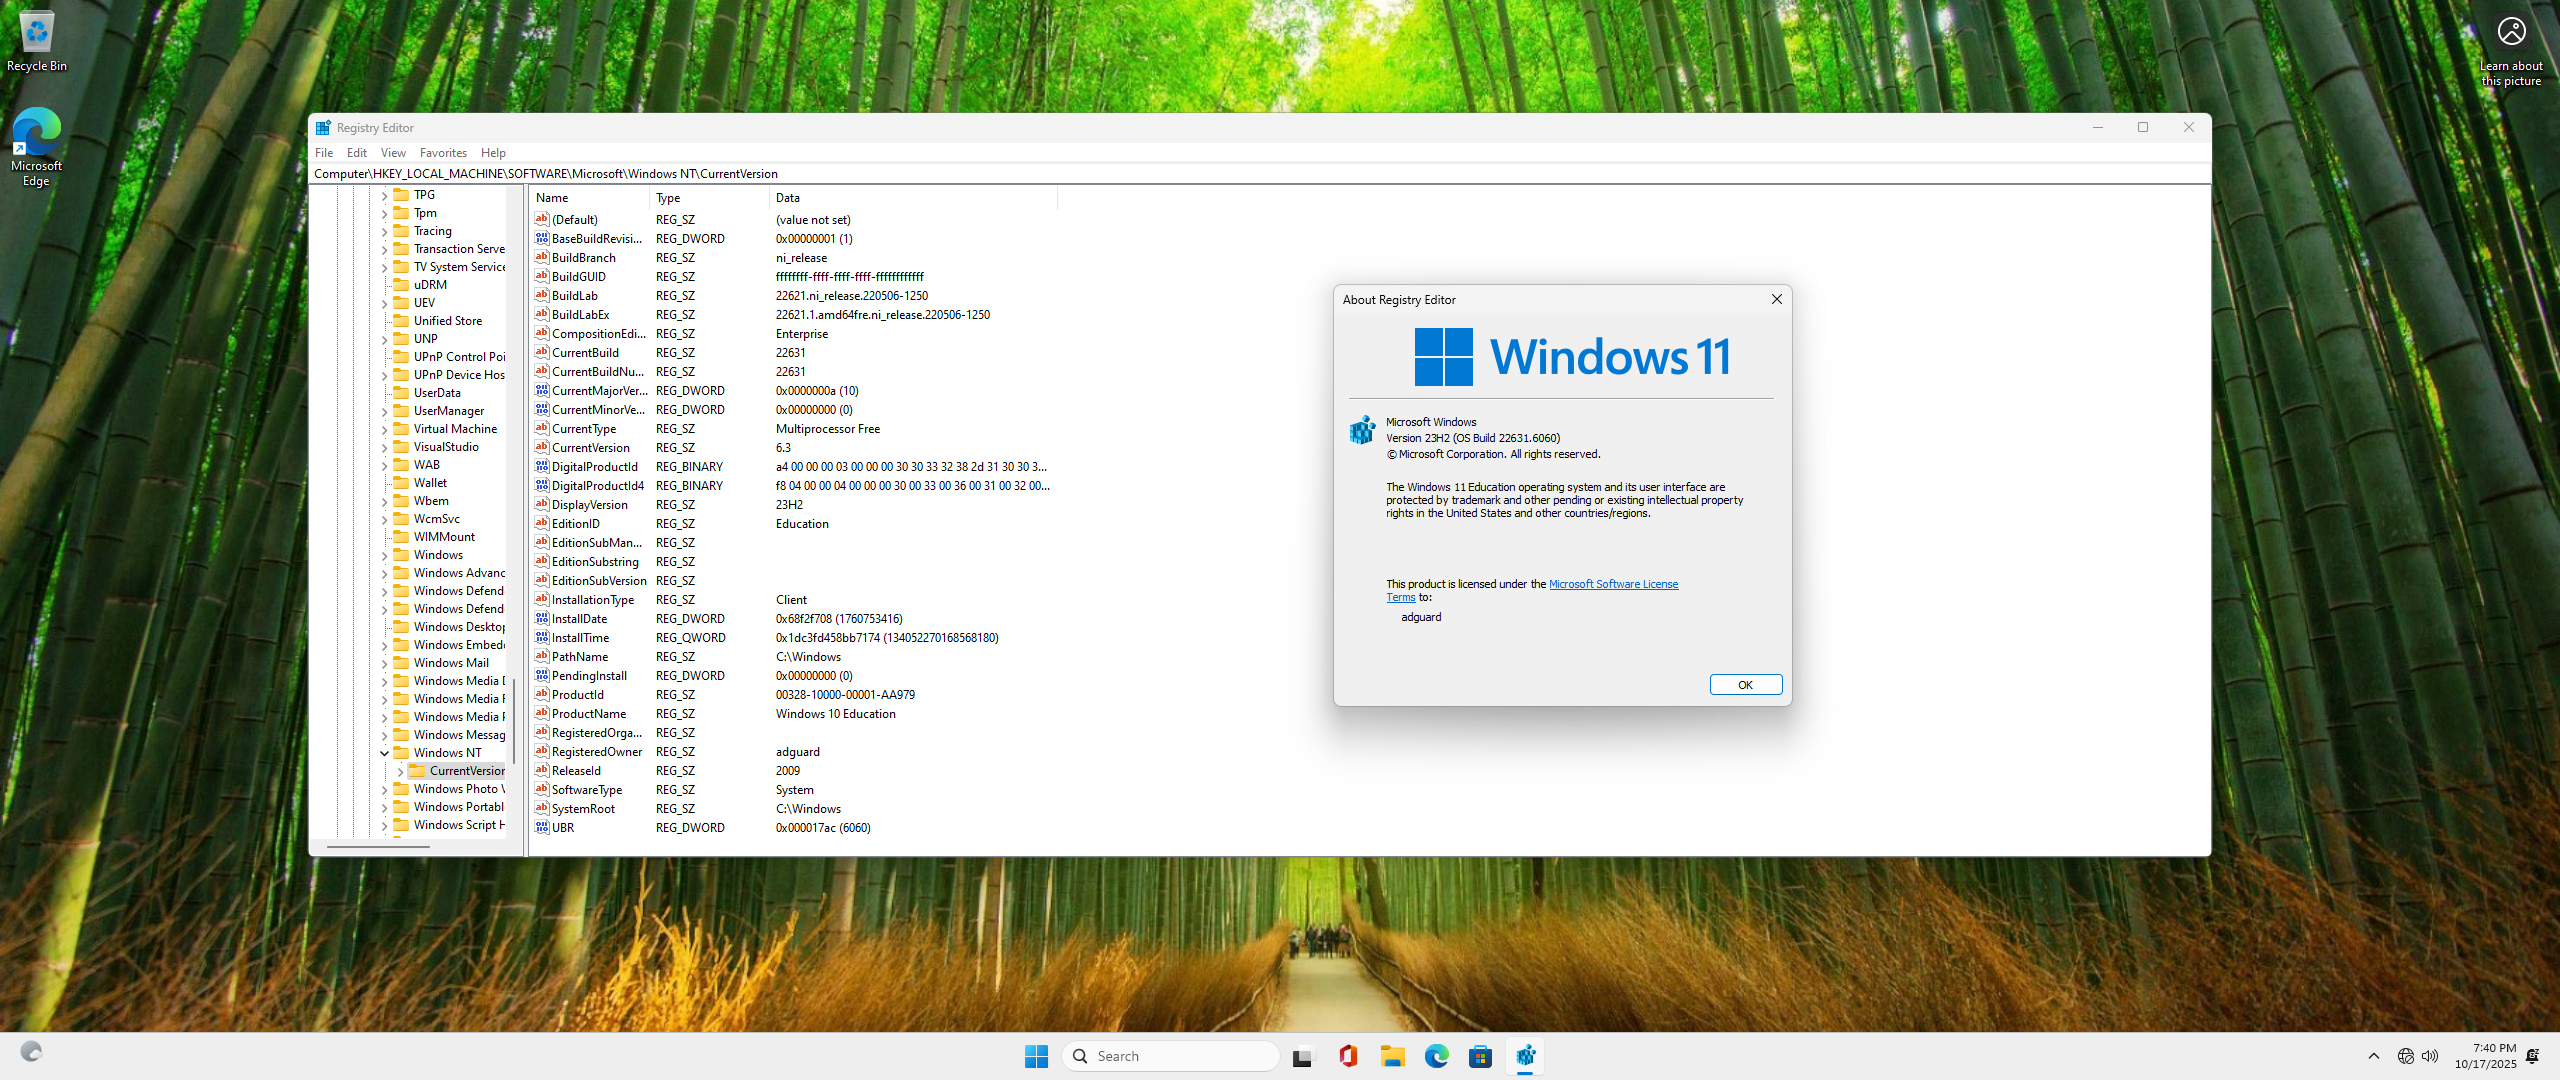Show hidden icons tray chevron
2560x1080 pixels.
coord(2374,1056)
